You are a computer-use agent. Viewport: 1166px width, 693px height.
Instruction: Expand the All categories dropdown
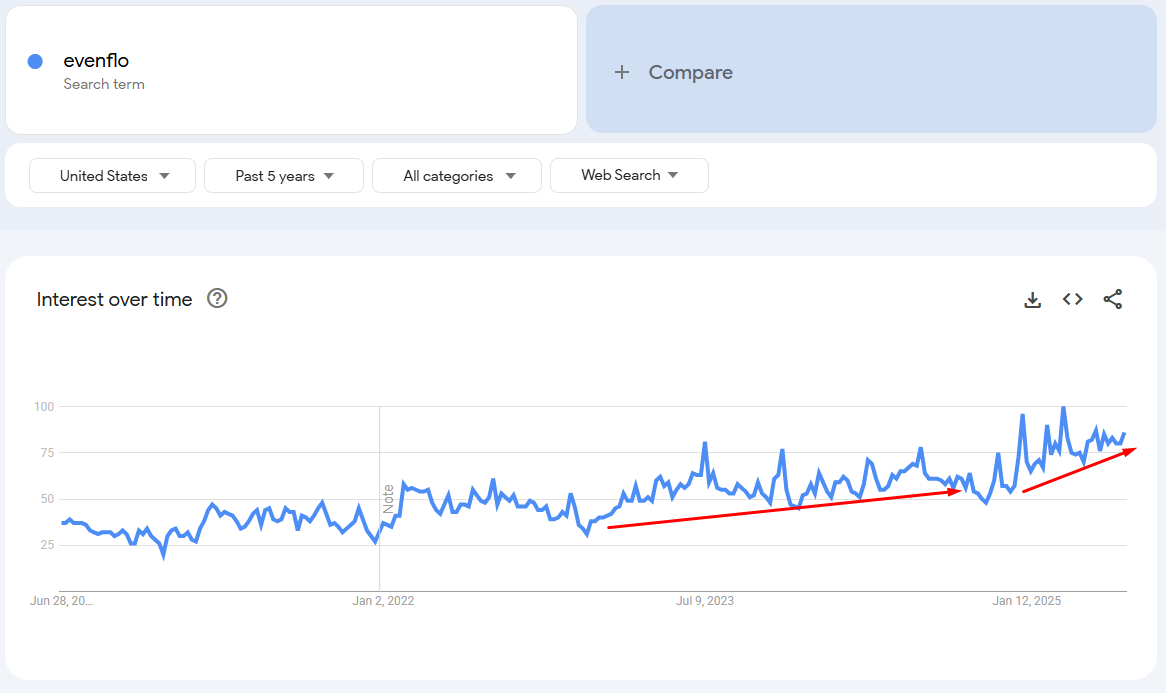[x=457, y=175]
